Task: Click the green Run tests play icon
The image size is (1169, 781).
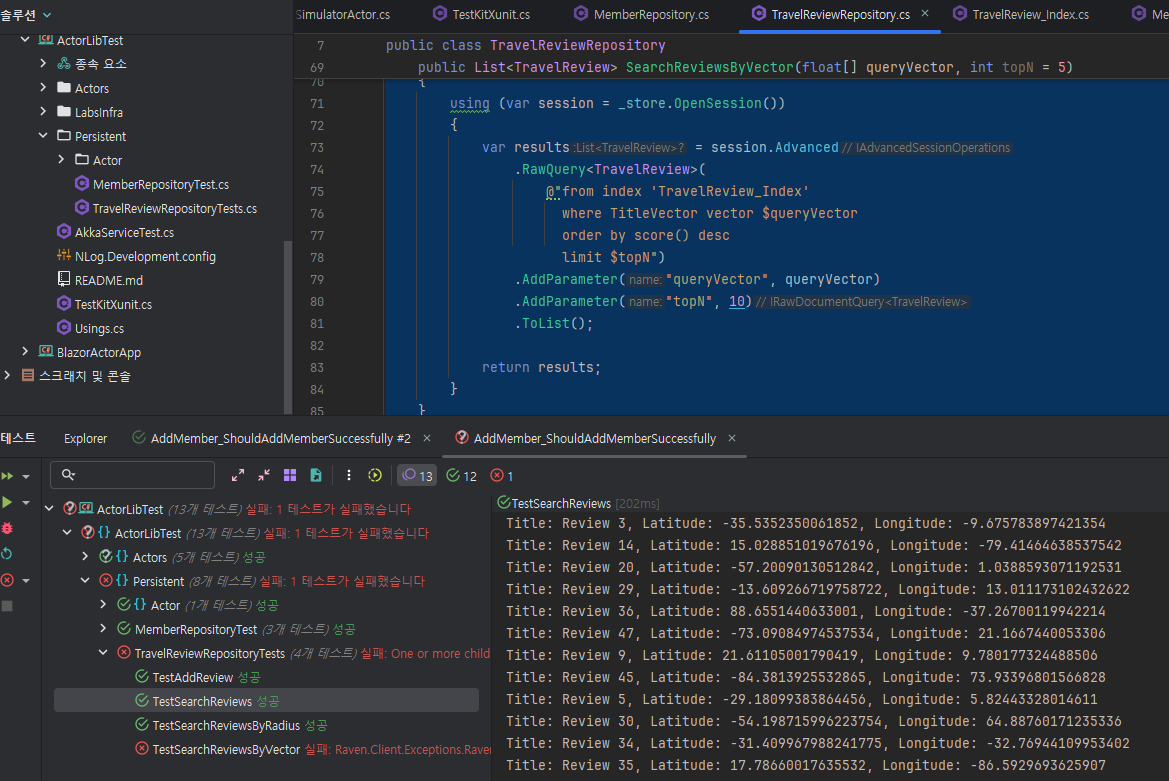Action: 8,502
